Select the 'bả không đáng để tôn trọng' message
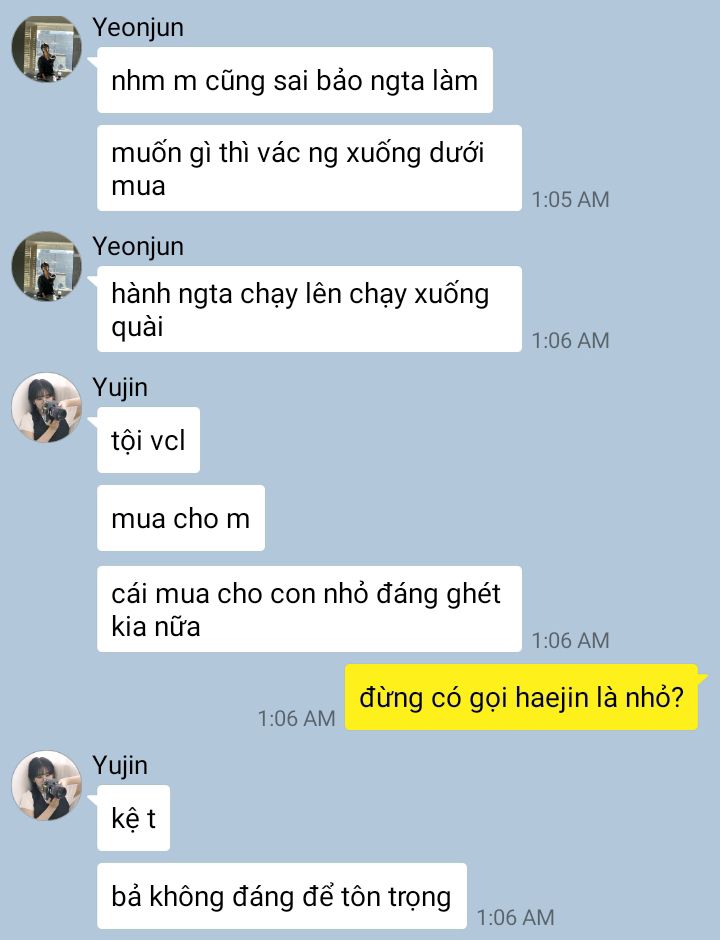Image resolution: width=720 pixels, height=940 pixels. coord(282,896)
